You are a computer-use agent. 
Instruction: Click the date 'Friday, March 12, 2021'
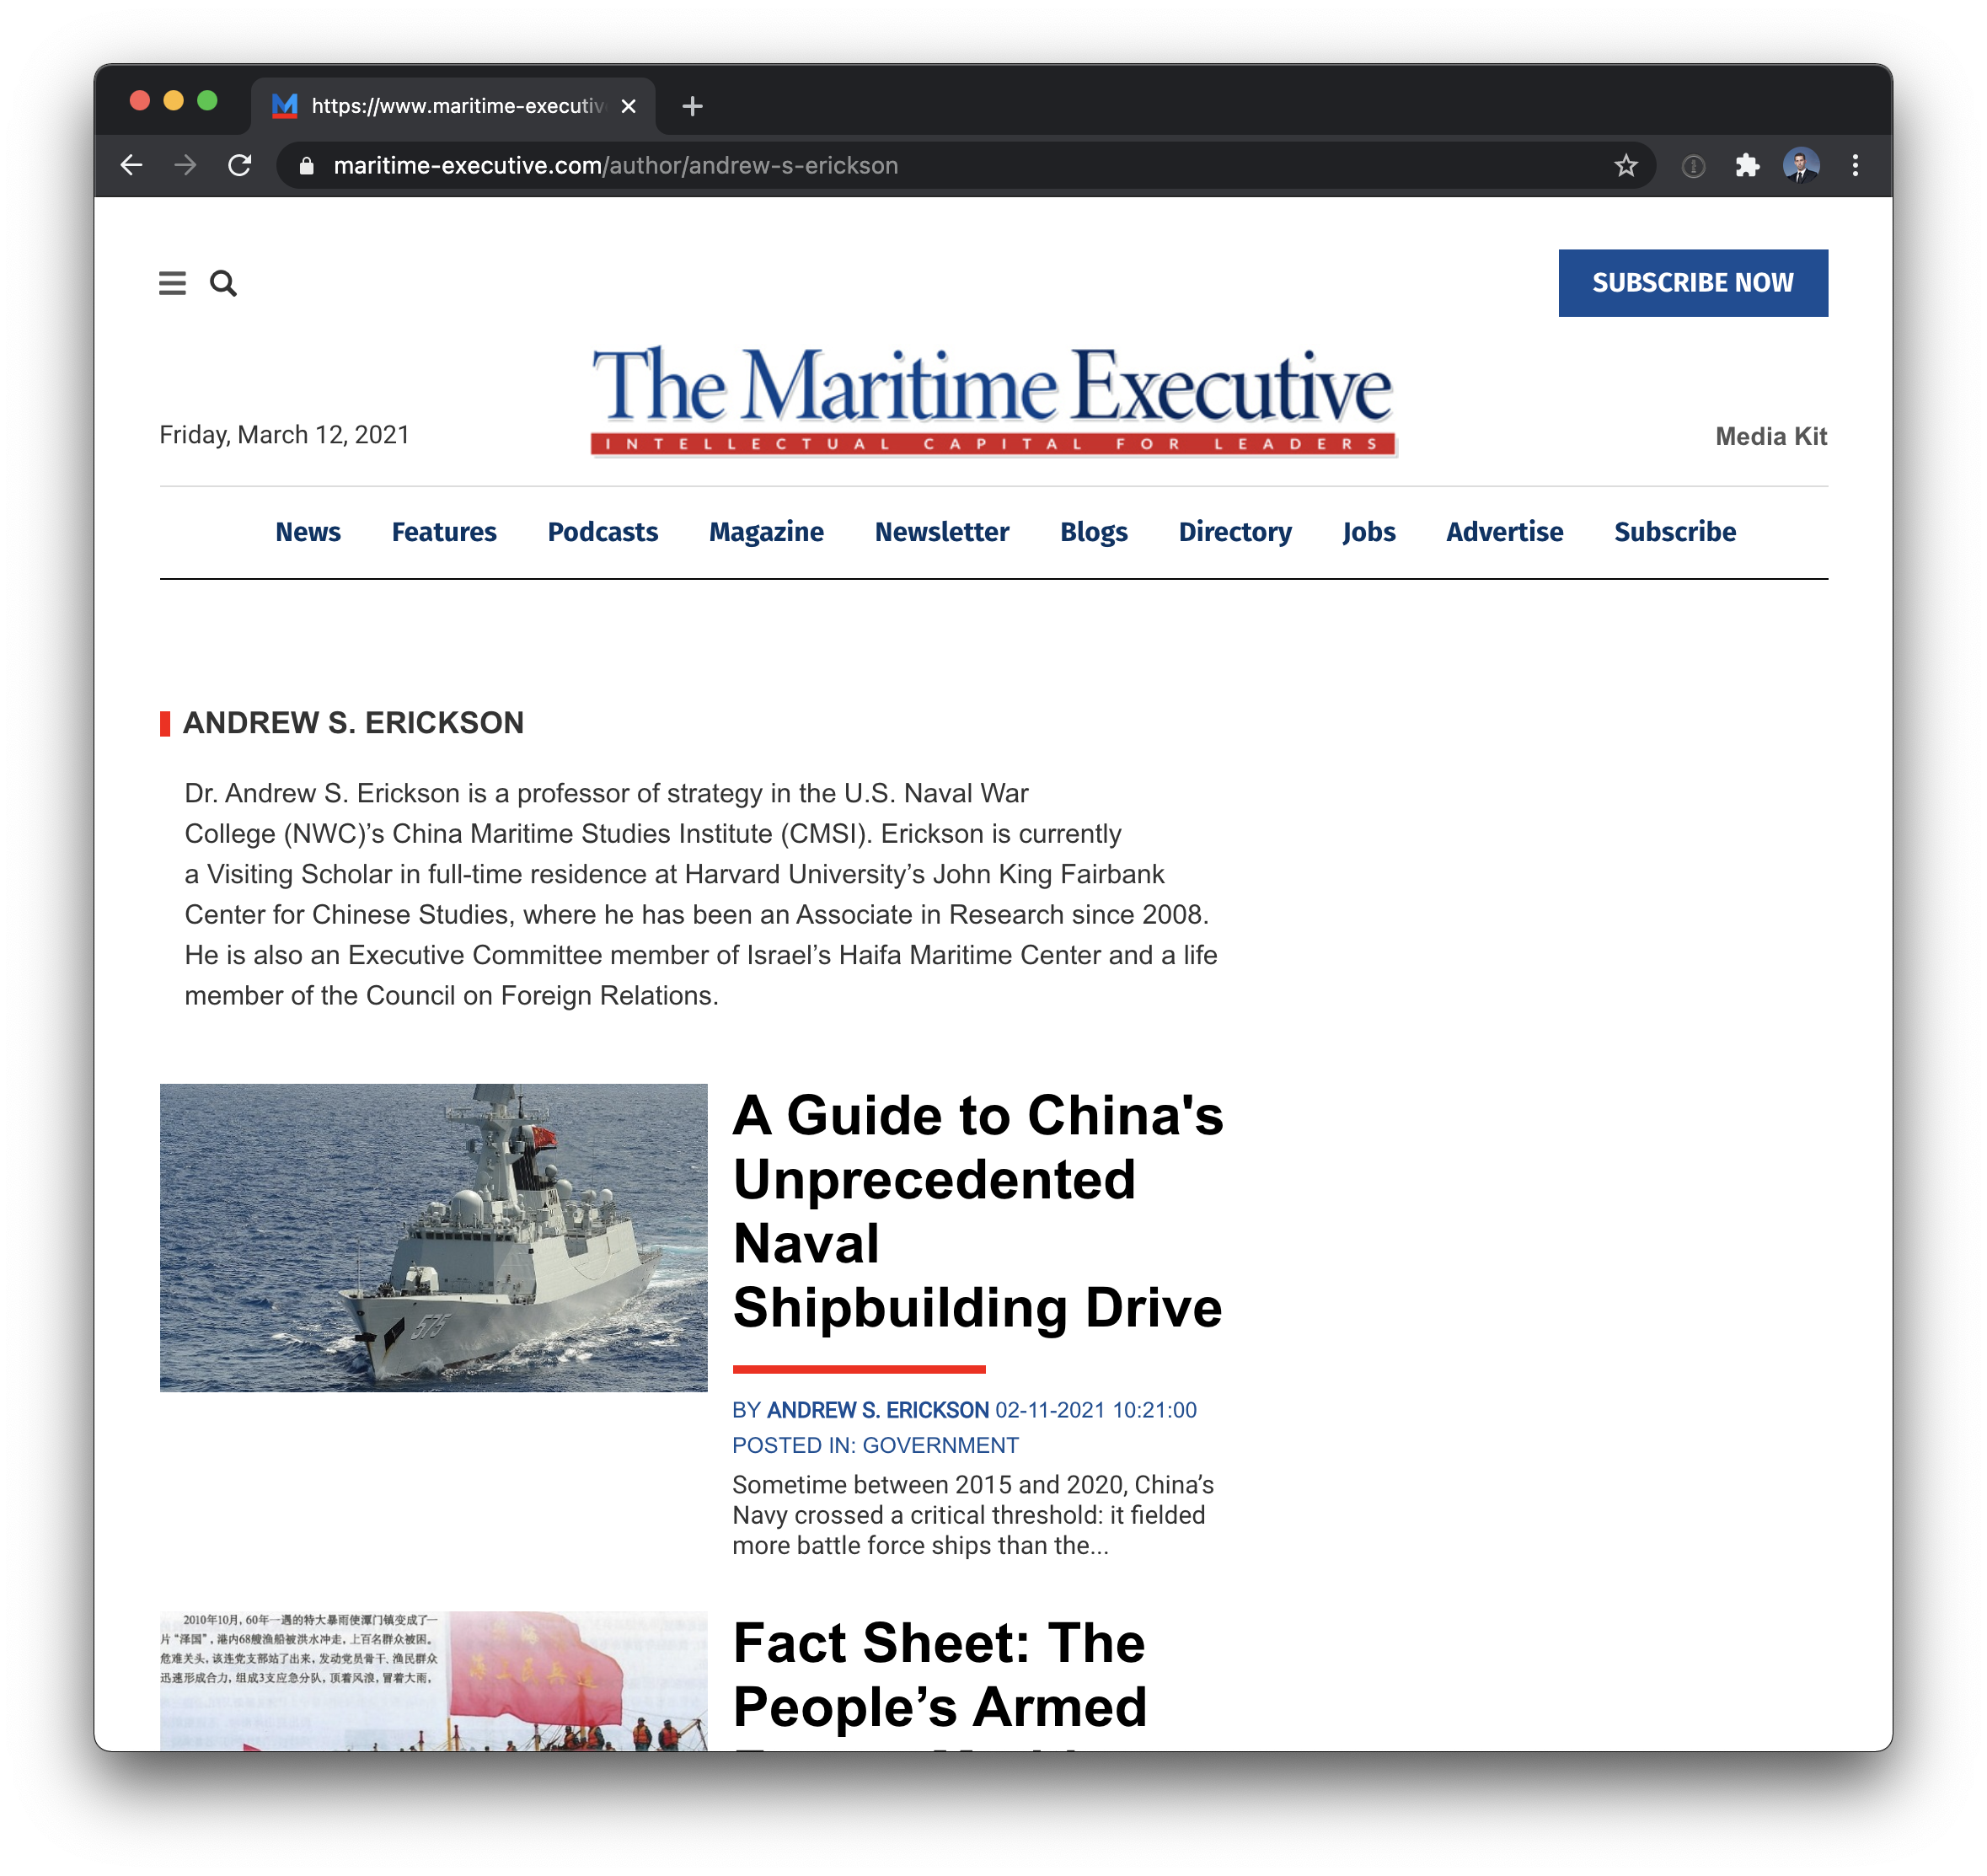click(284, 435)
